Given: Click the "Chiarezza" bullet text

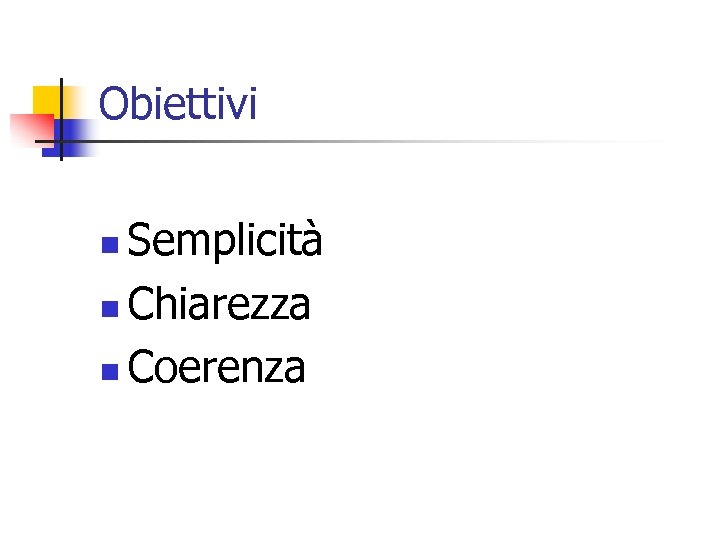Looking at the screenshot, I should coord(219,304).
